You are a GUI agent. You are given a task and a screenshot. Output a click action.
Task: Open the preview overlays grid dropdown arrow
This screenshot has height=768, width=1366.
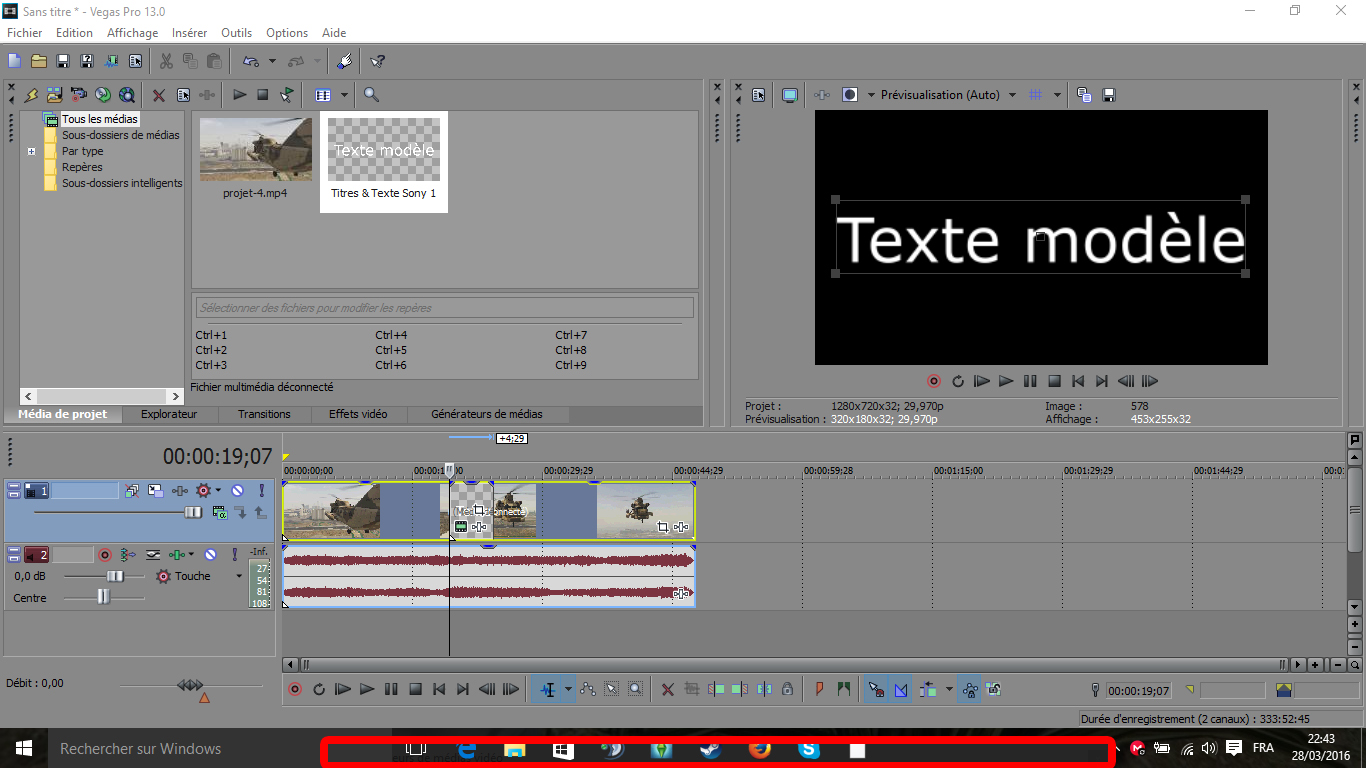1056,95
